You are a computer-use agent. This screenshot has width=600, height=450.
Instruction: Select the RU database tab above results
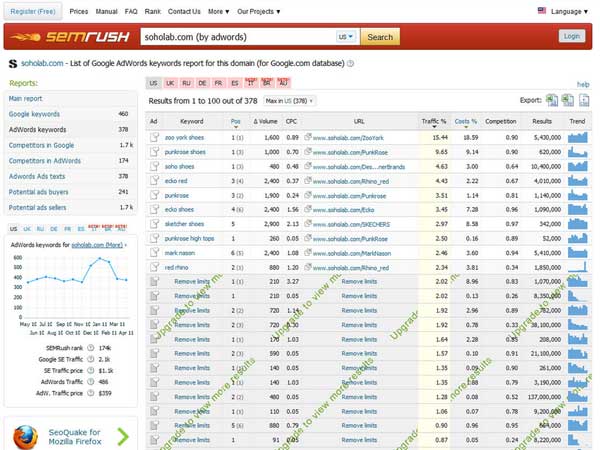(186, 83)
